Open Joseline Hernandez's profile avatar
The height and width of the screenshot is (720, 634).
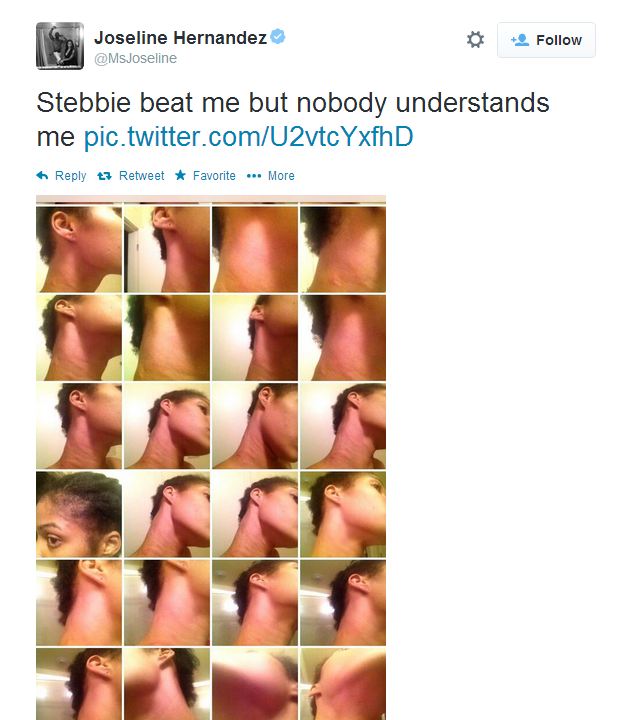pos(60,46)
